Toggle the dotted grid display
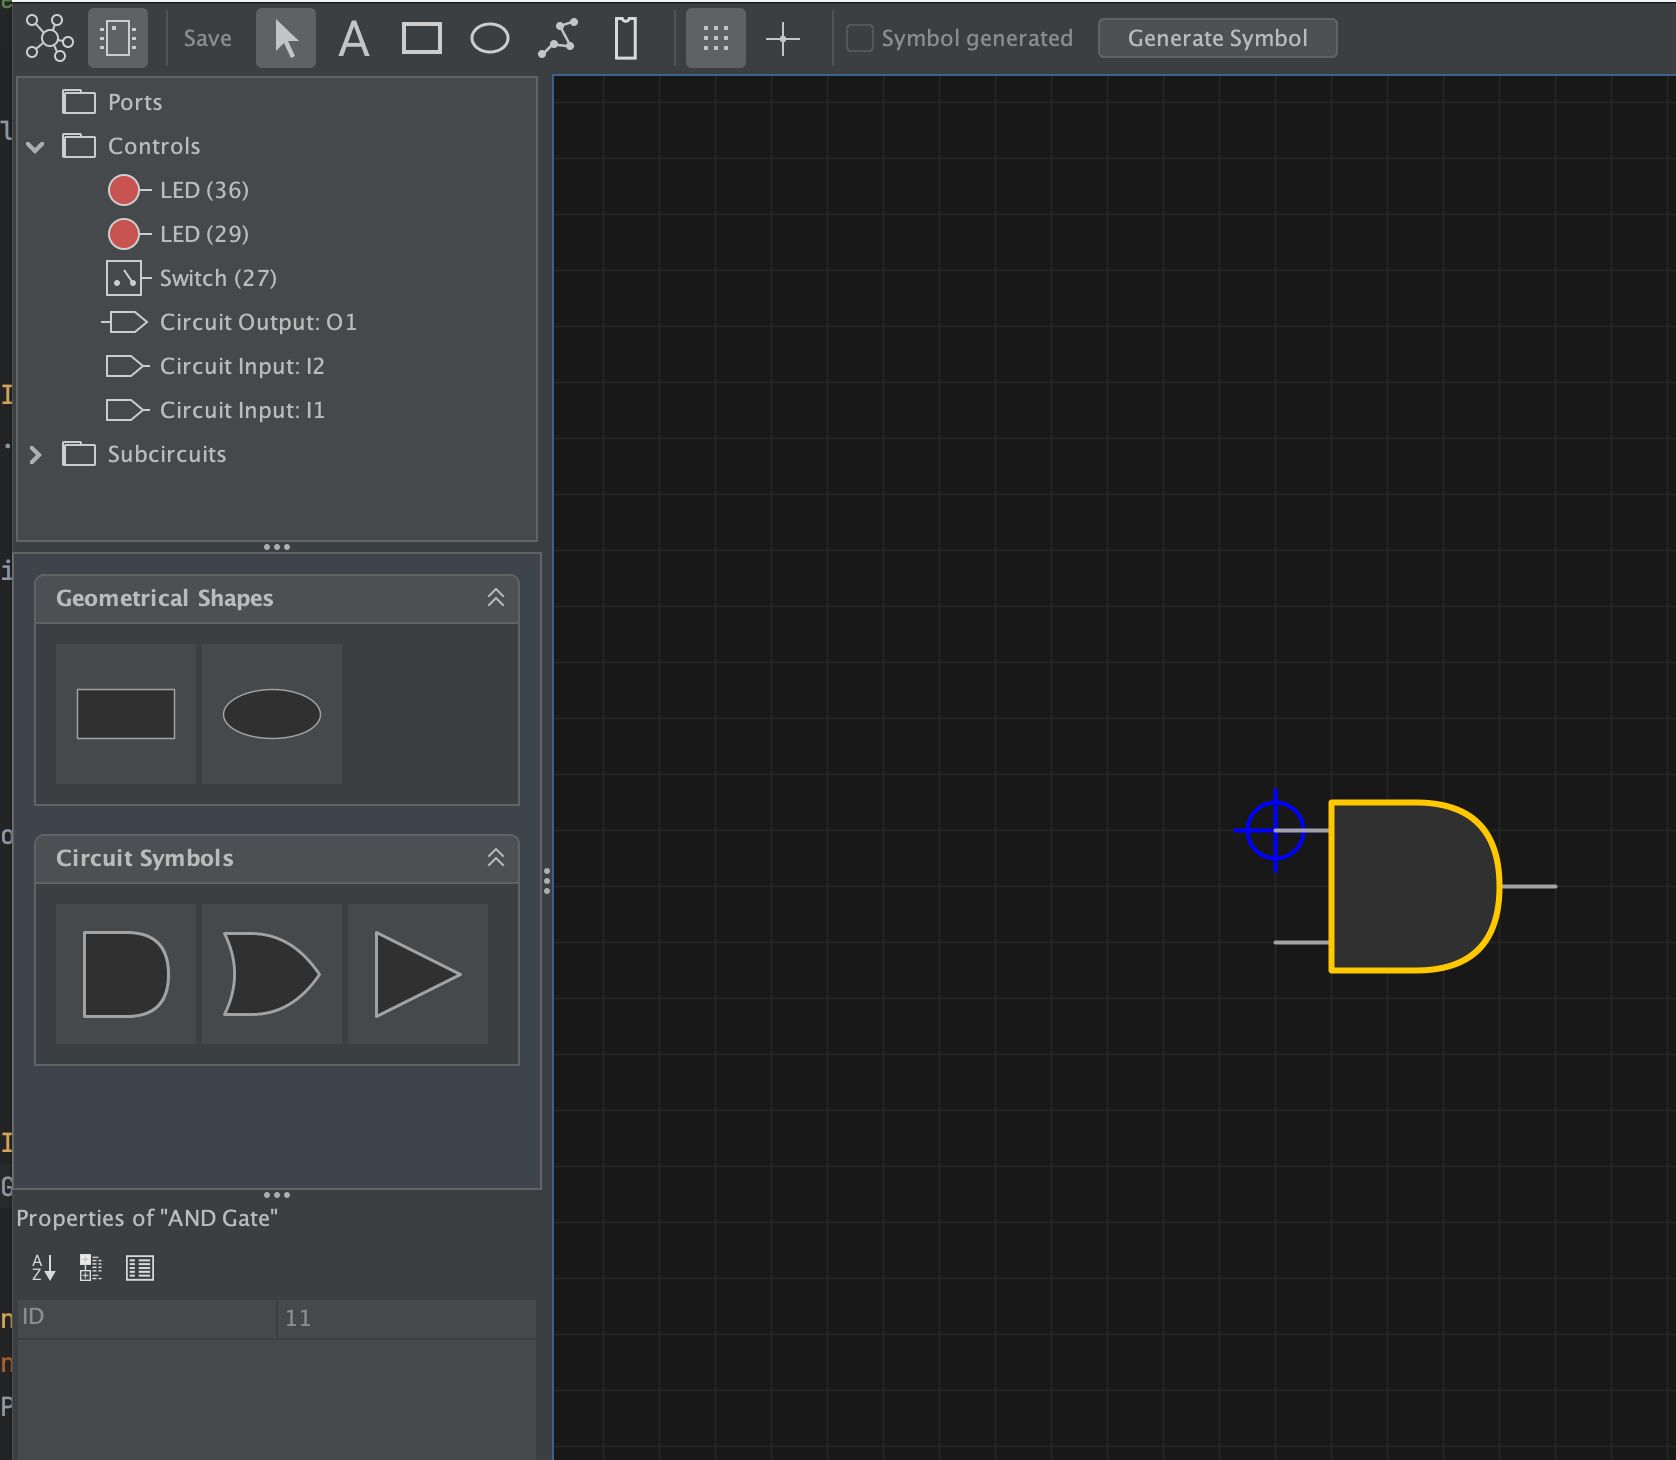Viewport: 1676px width, 1460px height. coord(716,38)
